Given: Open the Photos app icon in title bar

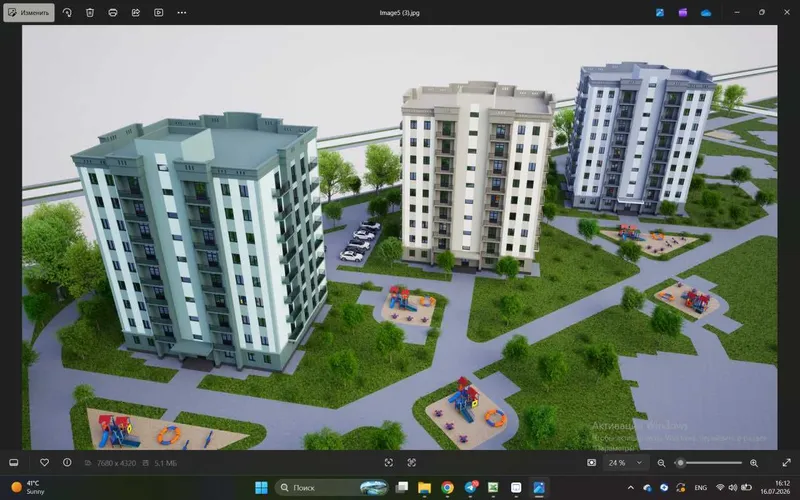Looking at the screenshot, I should click(660, 12).
